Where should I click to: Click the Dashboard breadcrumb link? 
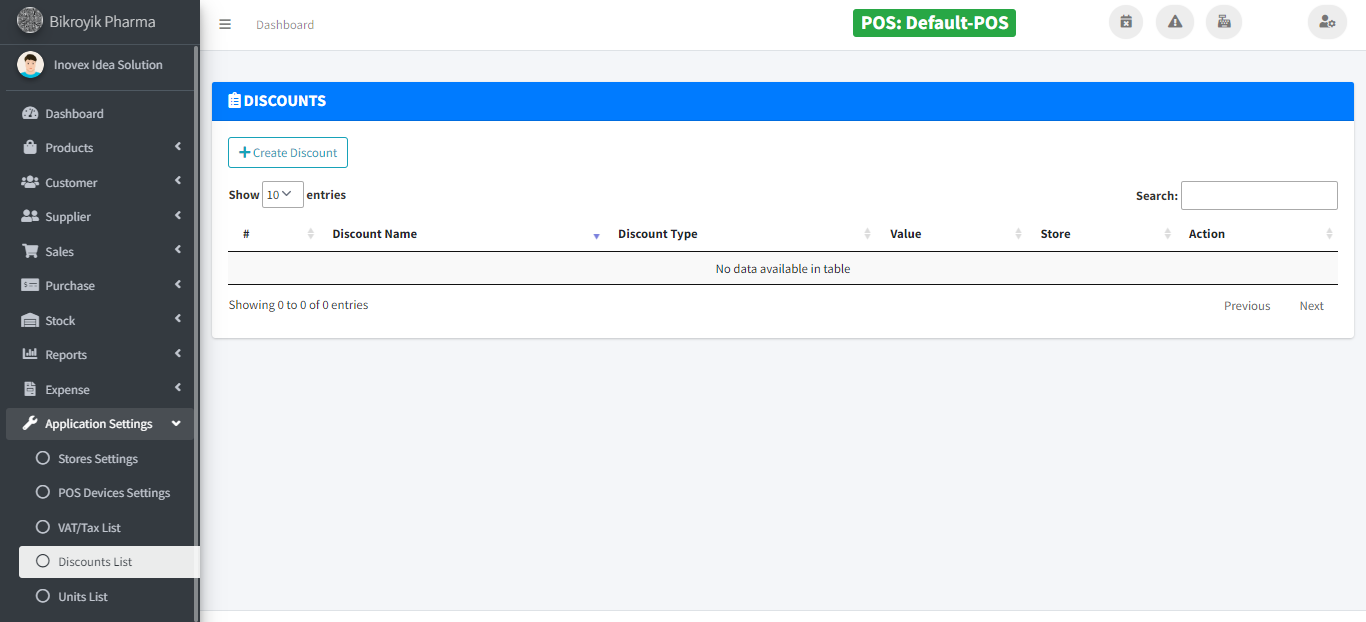pos(285,25)
